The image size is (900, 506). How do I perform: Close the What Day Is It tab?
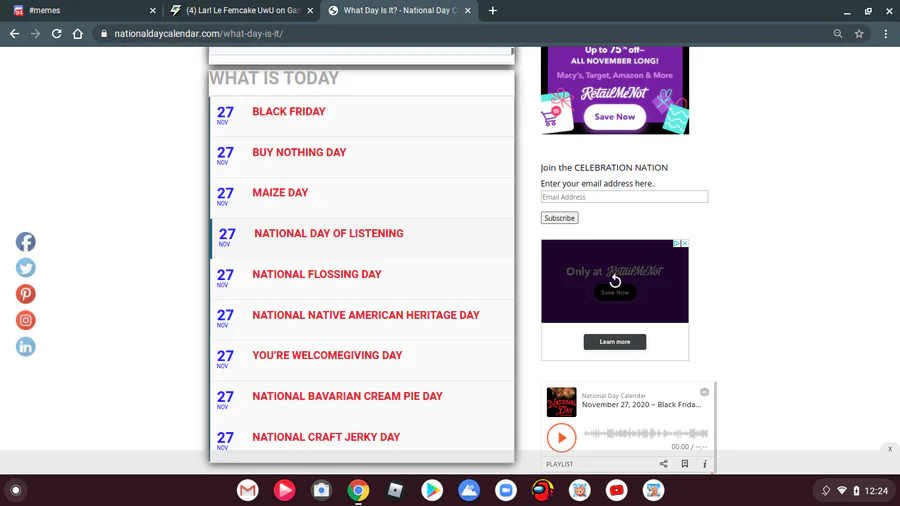pyautogui.click(x=468, y=10)
